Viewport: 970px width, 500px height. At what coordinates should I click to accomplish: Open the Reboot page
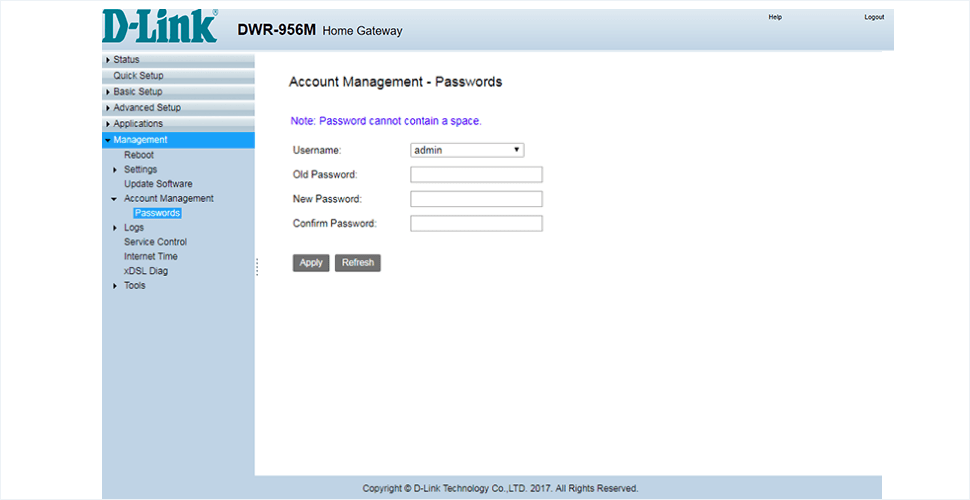point(139,155)
